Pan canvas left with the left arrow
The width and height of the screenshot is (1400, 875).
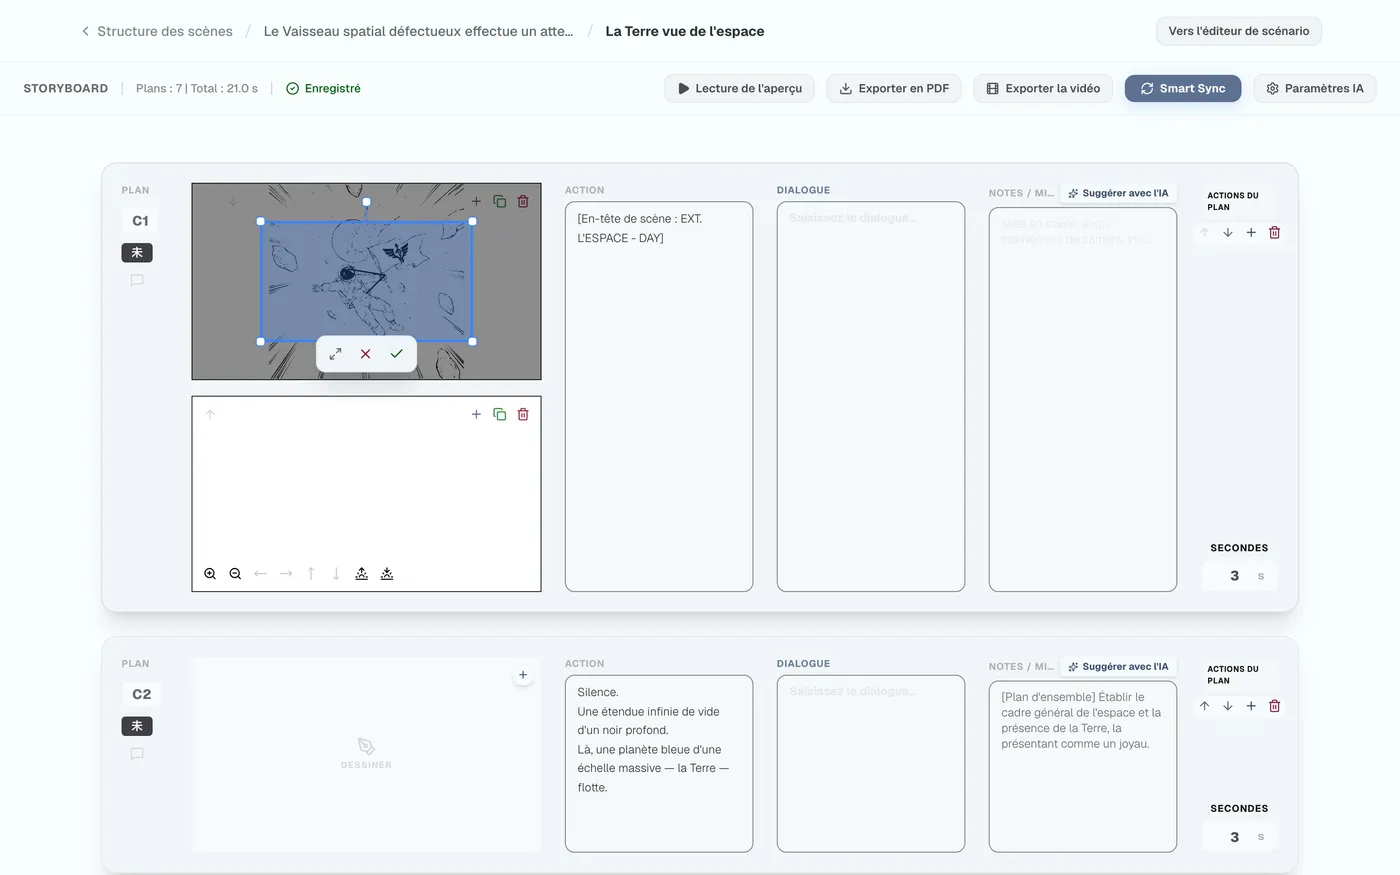pyautogui.click(x=260, y=574)
